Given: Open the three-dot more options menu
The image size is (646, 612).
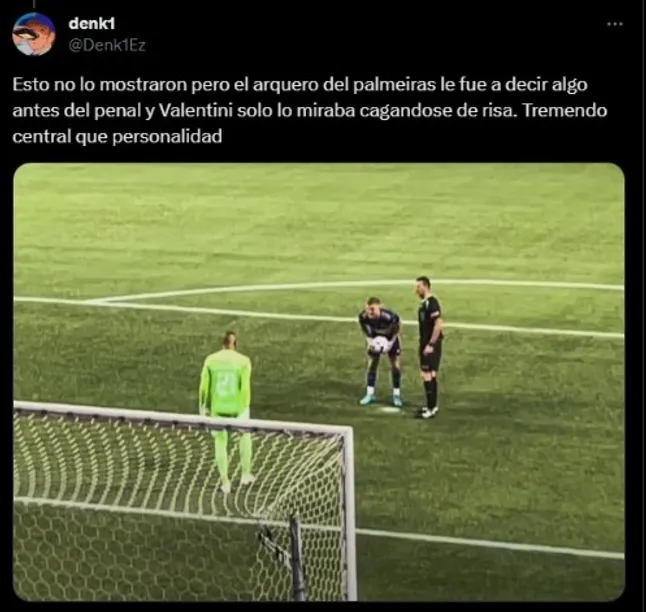Looking at the screenshot, I should [615, 24].
